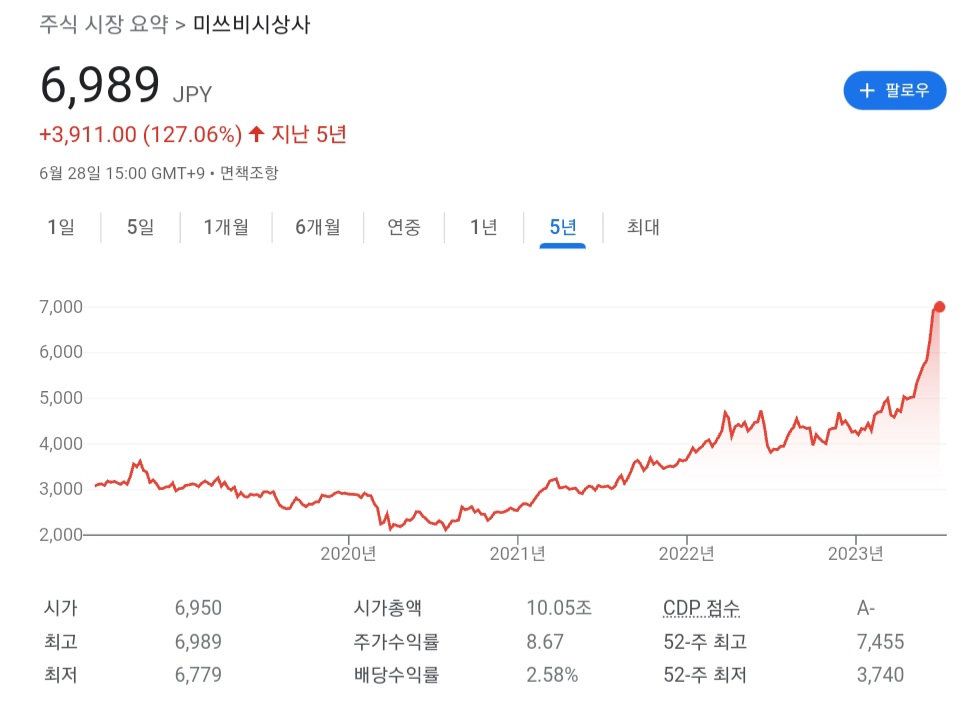Click the 52-주 최저 value 3,740

[881, 675]
